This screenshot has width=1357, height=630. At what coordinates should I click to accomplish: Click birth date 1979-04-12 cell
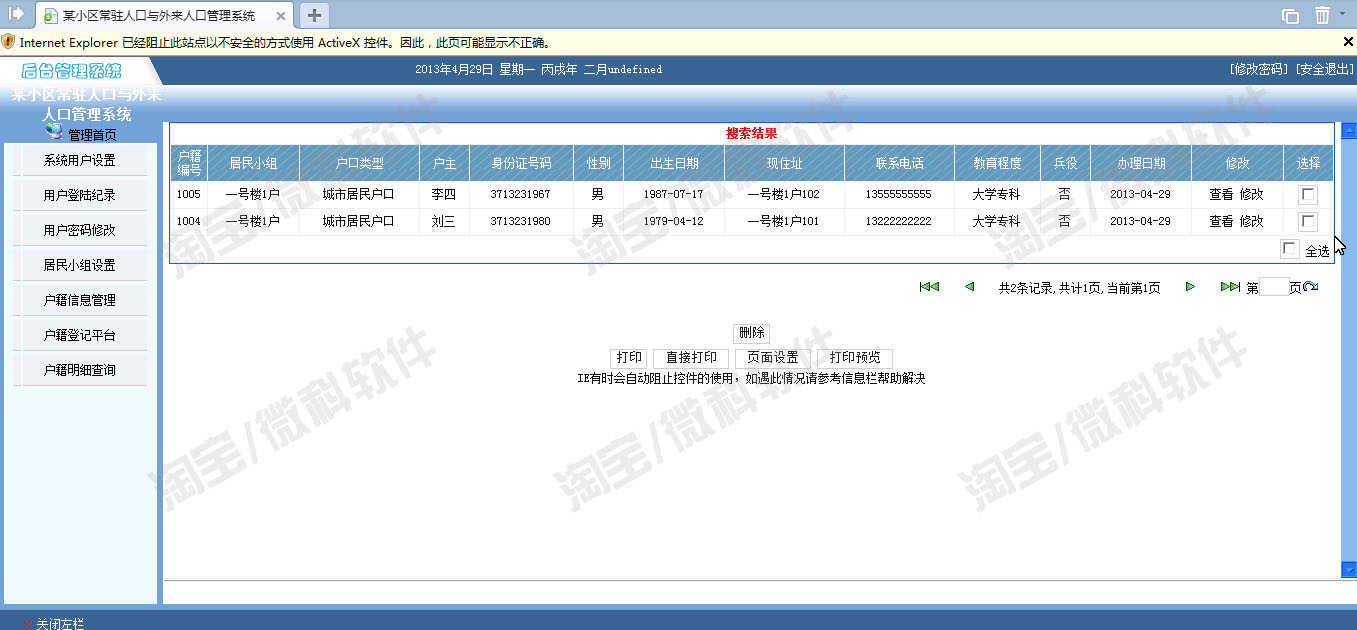click(x=673, y=221)
